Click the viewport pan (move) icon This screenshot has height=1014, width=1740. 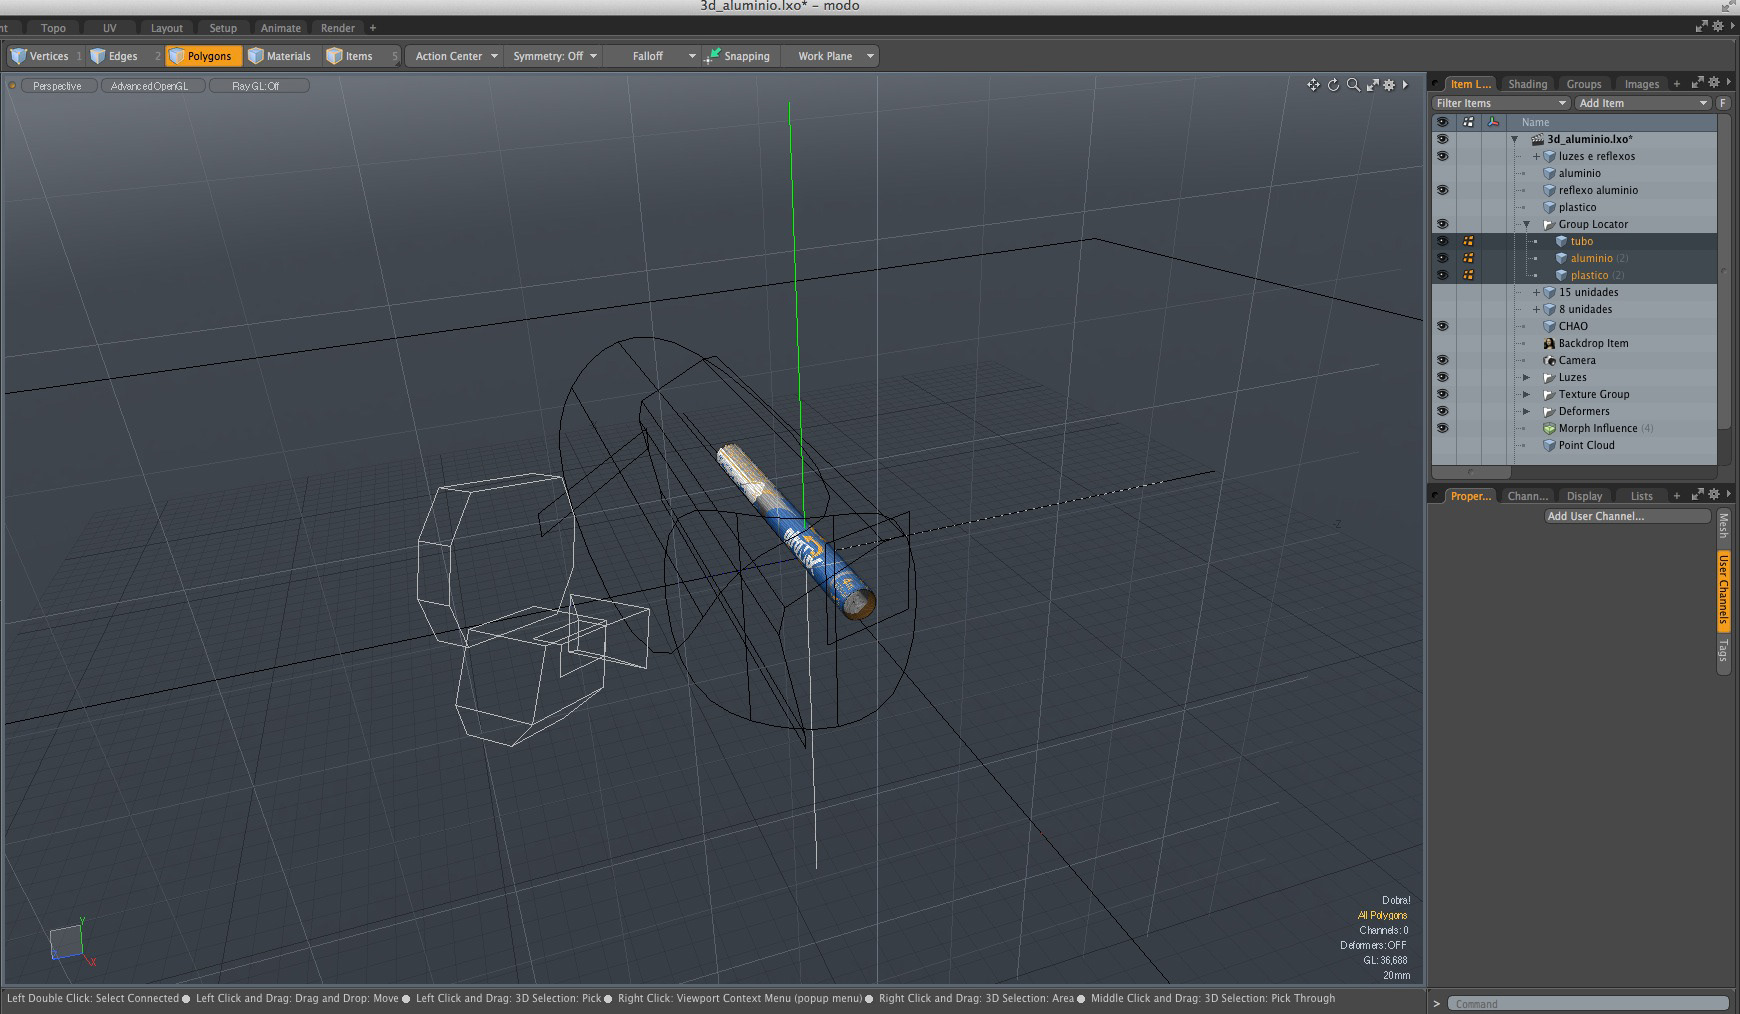pyautogui.click(x=1313, y=85)
